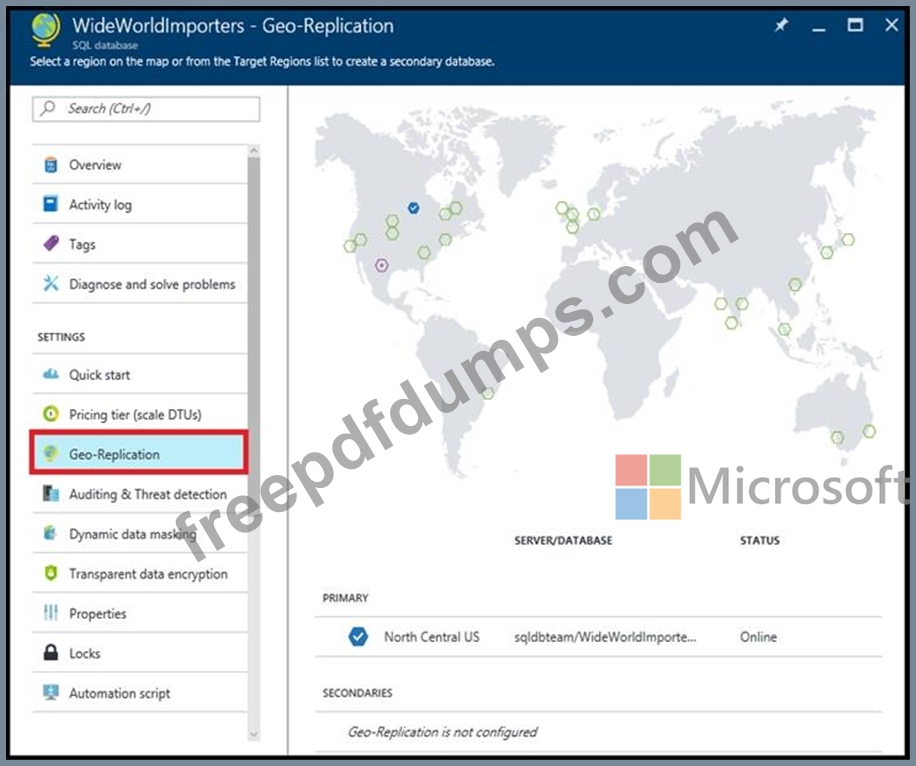Focus the Search (Ctrl+/) field

click(146, 109)
